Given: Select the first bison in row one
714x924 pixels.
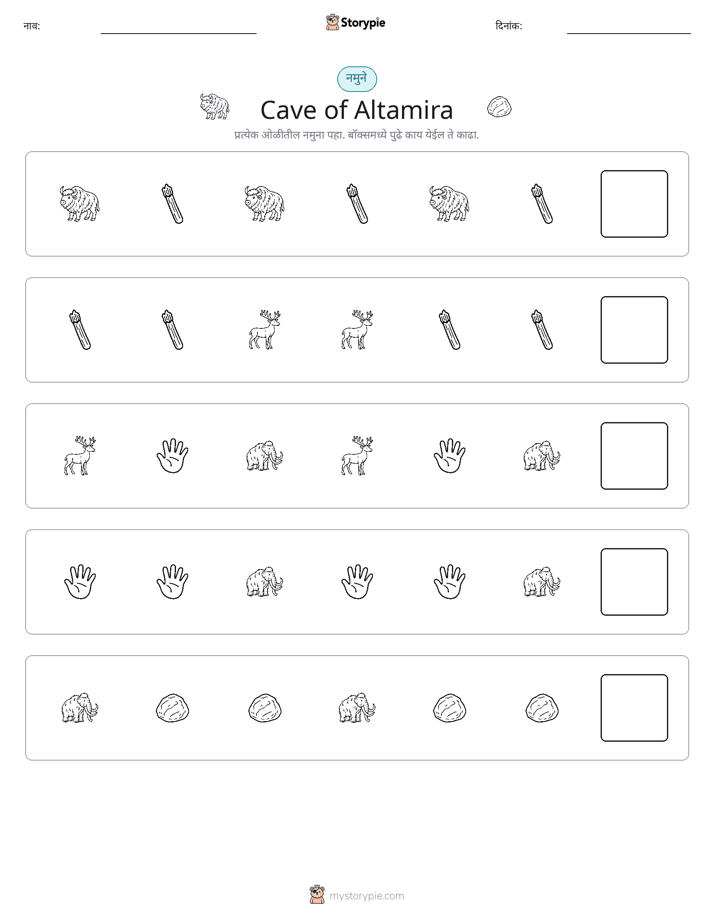Looking at the screenshot, I should click(80, 204).
